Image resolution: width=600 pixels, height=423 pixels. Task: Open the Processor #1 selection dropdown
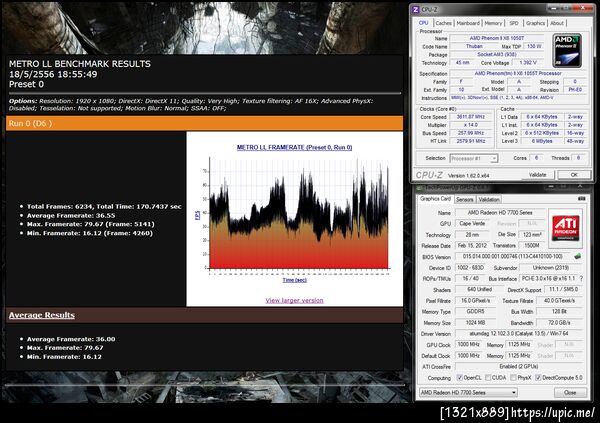(474, 158)
